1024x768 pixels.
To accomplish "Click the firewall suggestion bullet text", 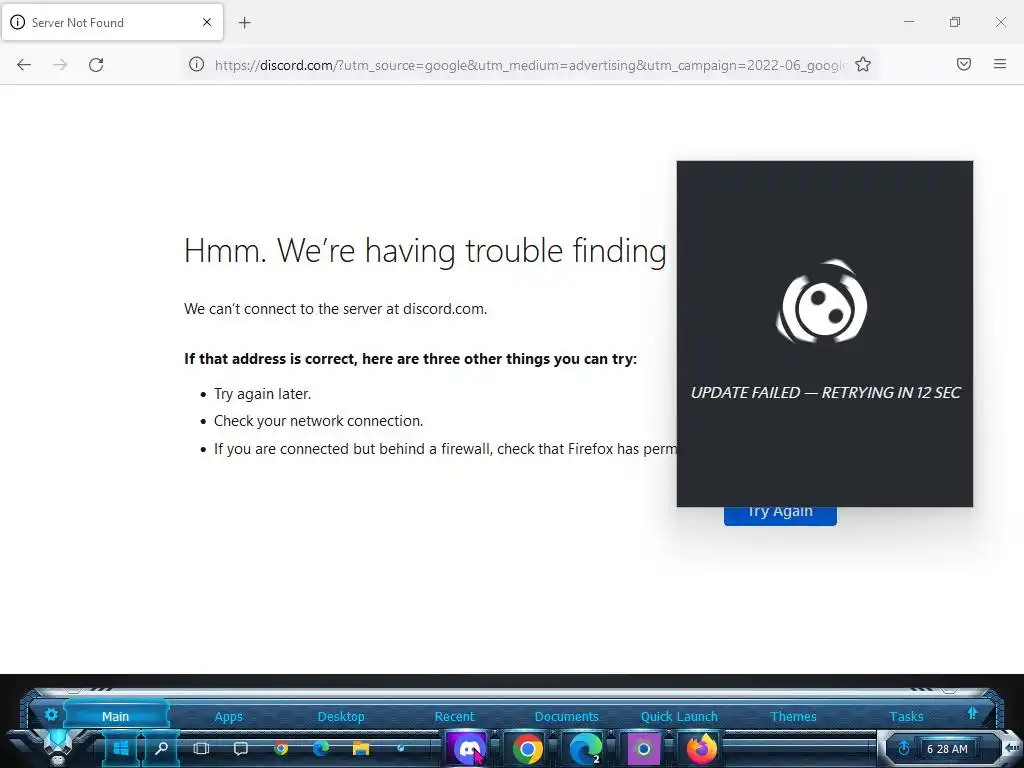I will pyautogui.click(x=445, y=449).
